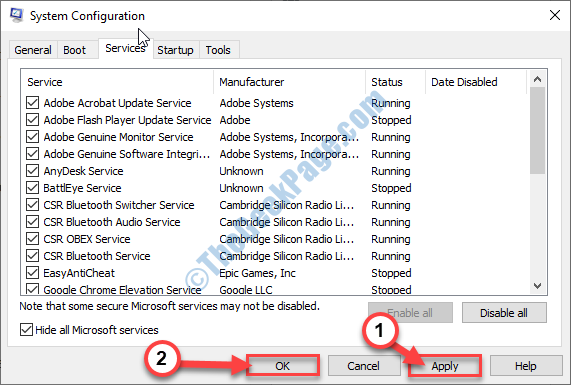
Task: Close the System Configuration dialog
Action: coord(555,15)
